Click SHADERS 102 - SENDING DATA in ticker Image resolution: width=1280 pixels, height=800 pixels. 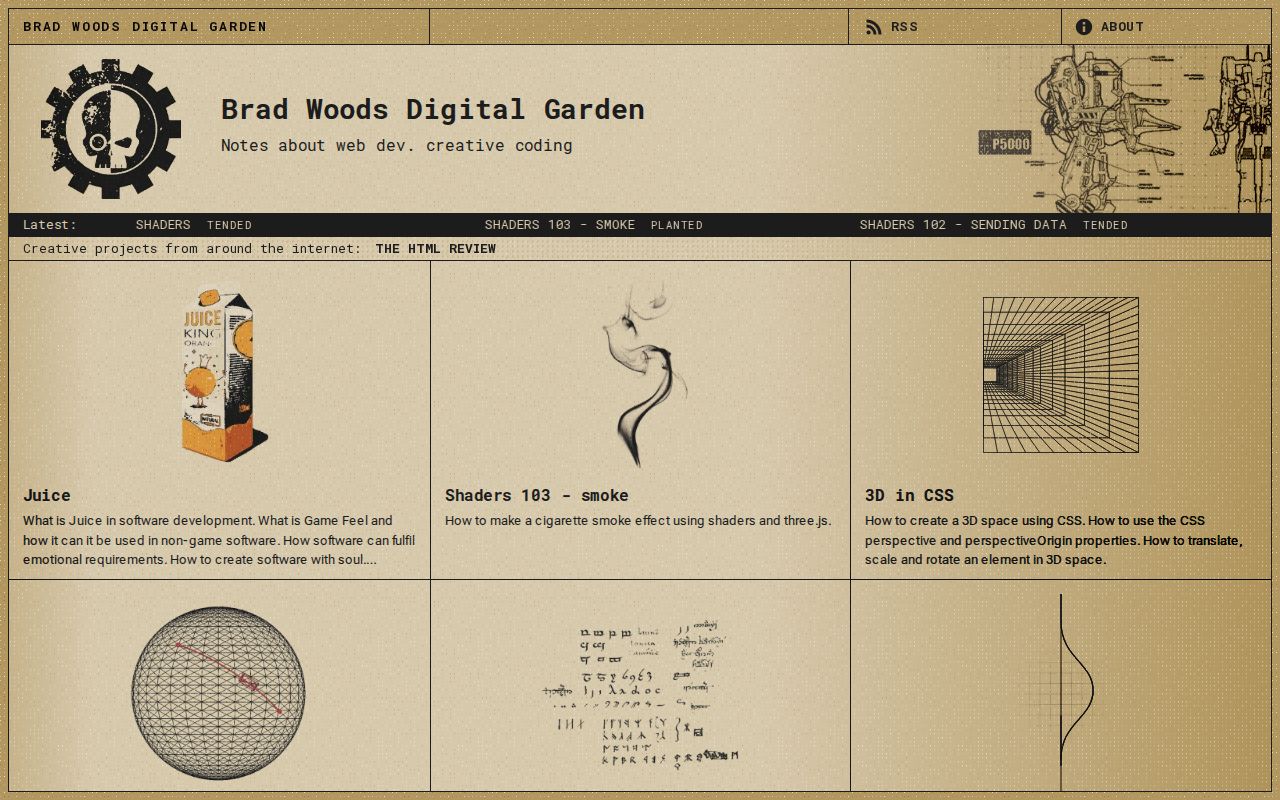pos(962,224)
